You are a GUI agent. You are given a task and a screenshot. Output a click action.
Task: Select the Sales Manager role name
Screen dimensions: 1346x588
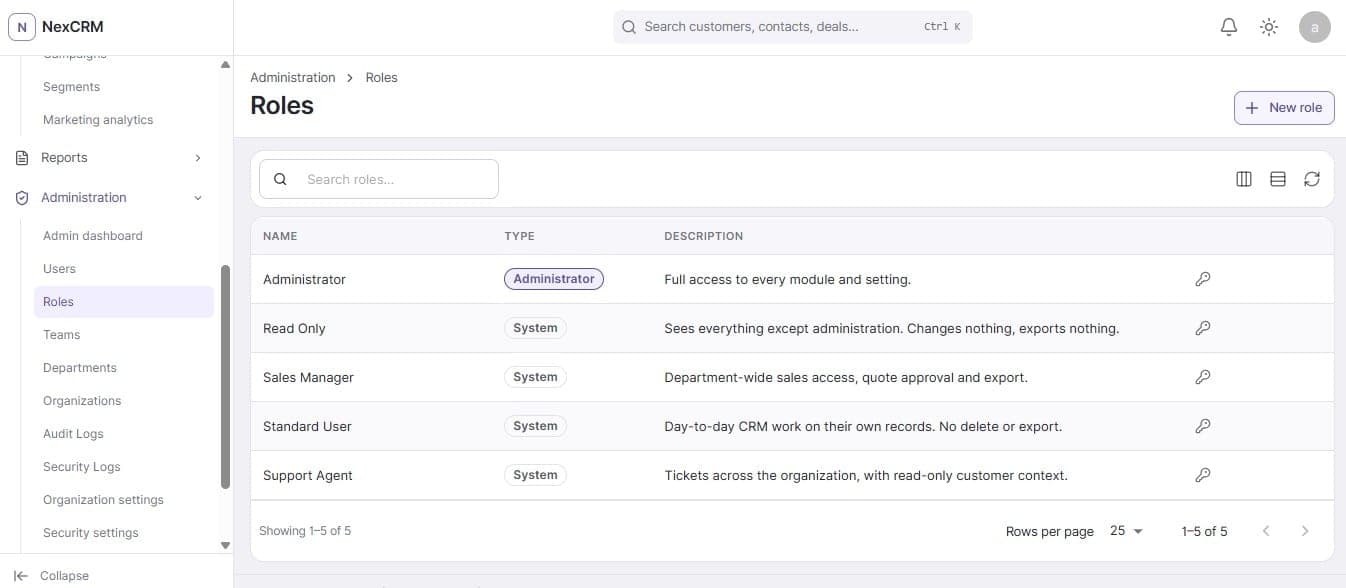(x=308, y=377)
